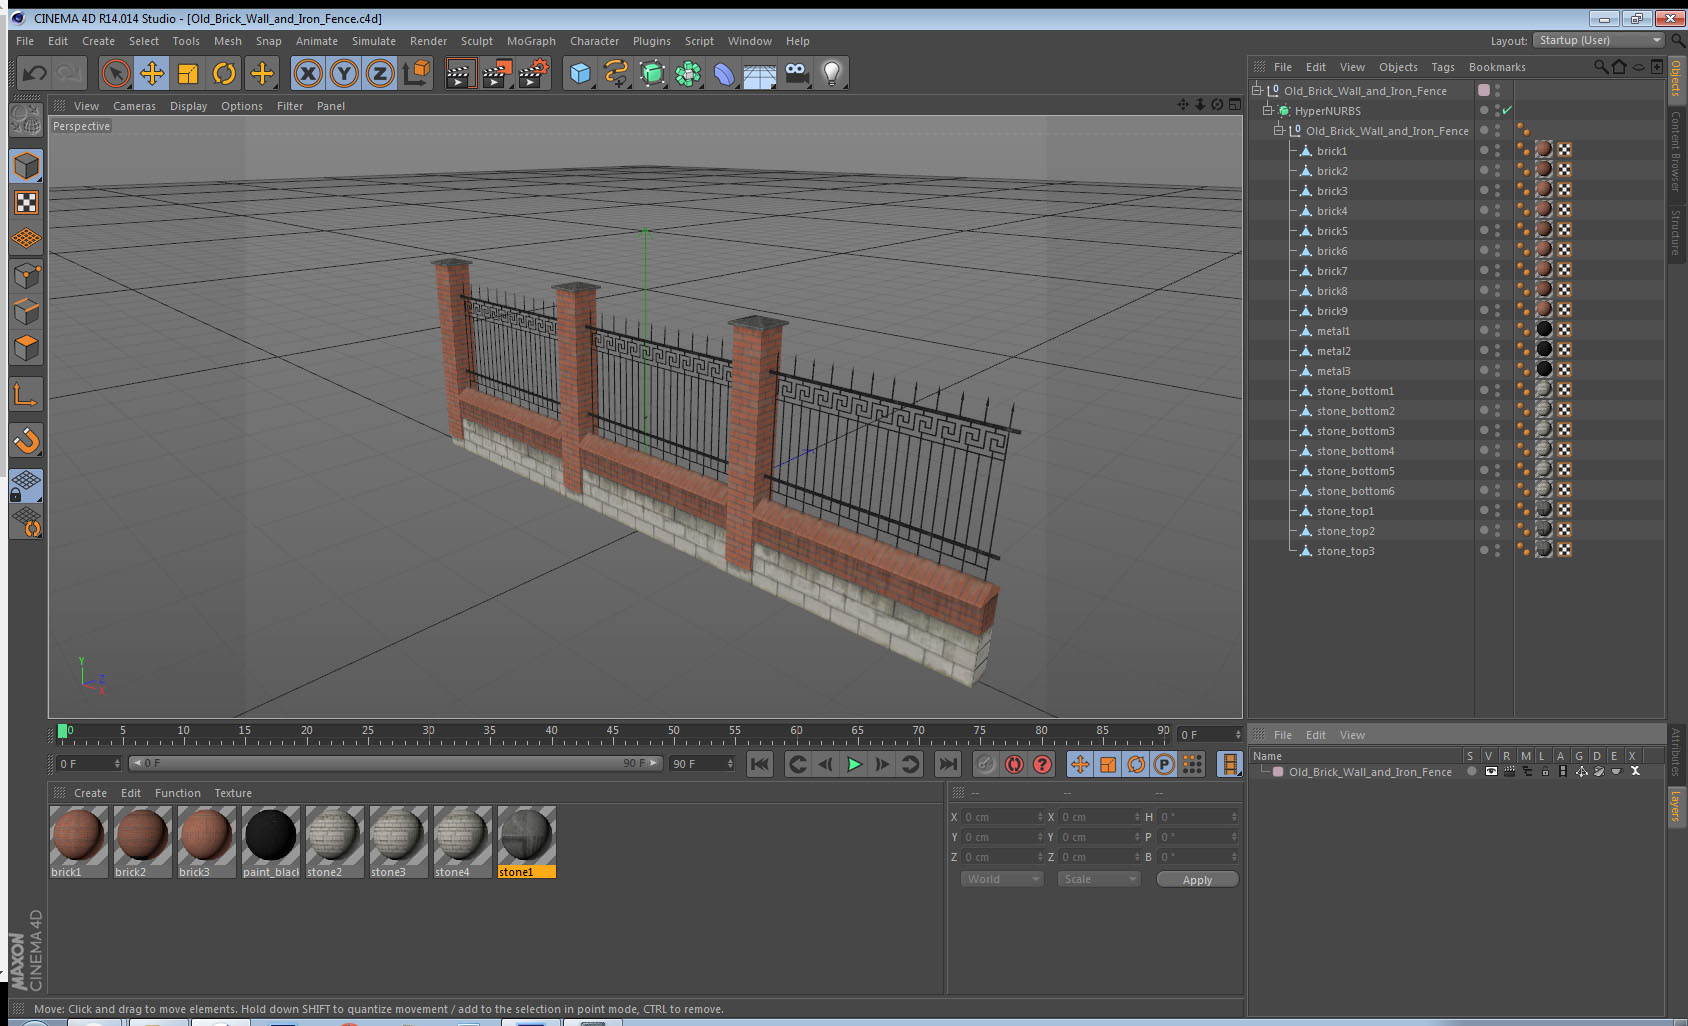Select the metal1 object in tree
The width and height of the screenshot is (1688, 1026).
[1333, 331]
